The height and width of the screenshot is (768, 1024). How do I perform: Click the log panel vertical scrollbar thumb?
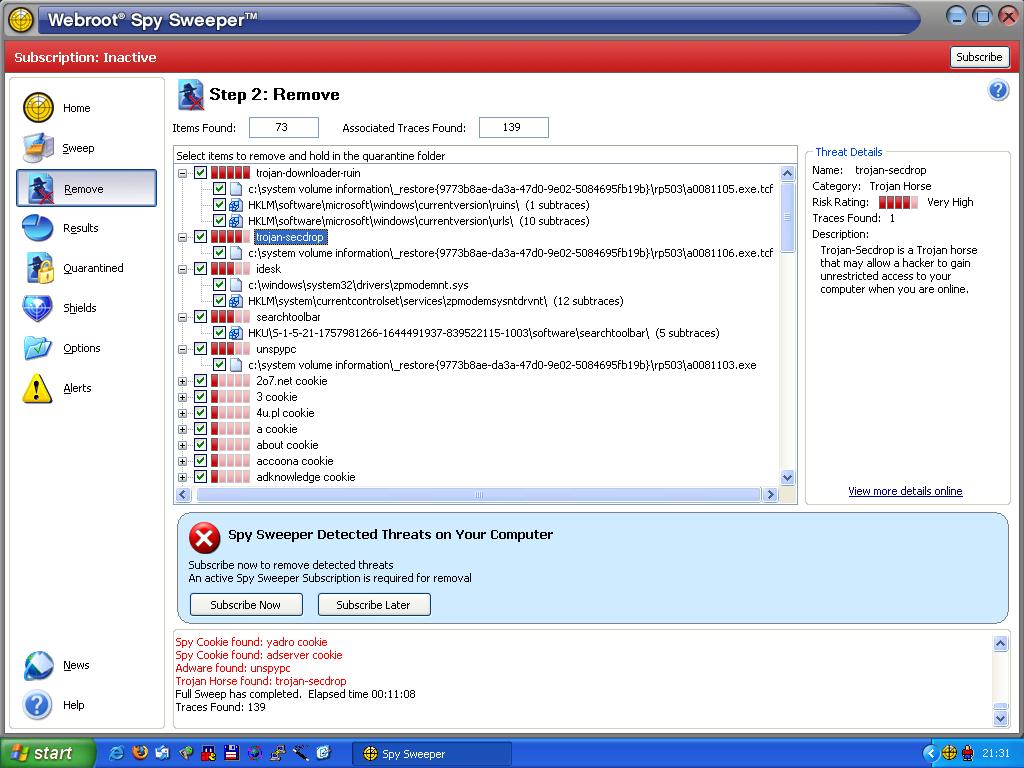tap(1000, 706)
